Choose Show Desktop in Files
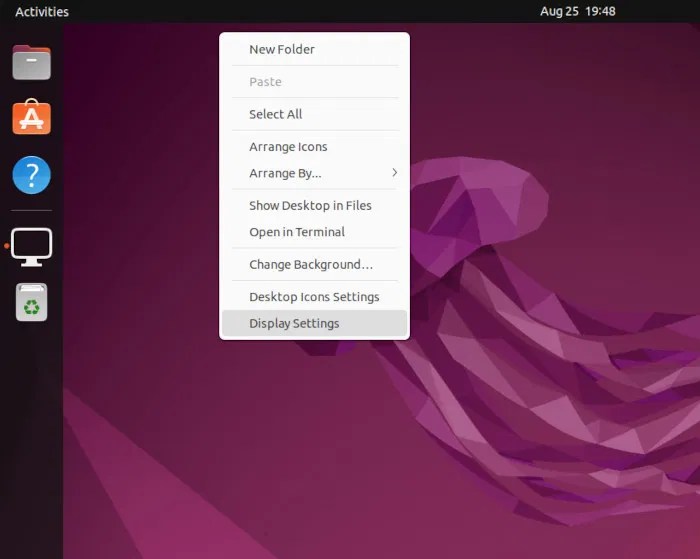This screenshot has height=559, width=700. click(314, 205)
